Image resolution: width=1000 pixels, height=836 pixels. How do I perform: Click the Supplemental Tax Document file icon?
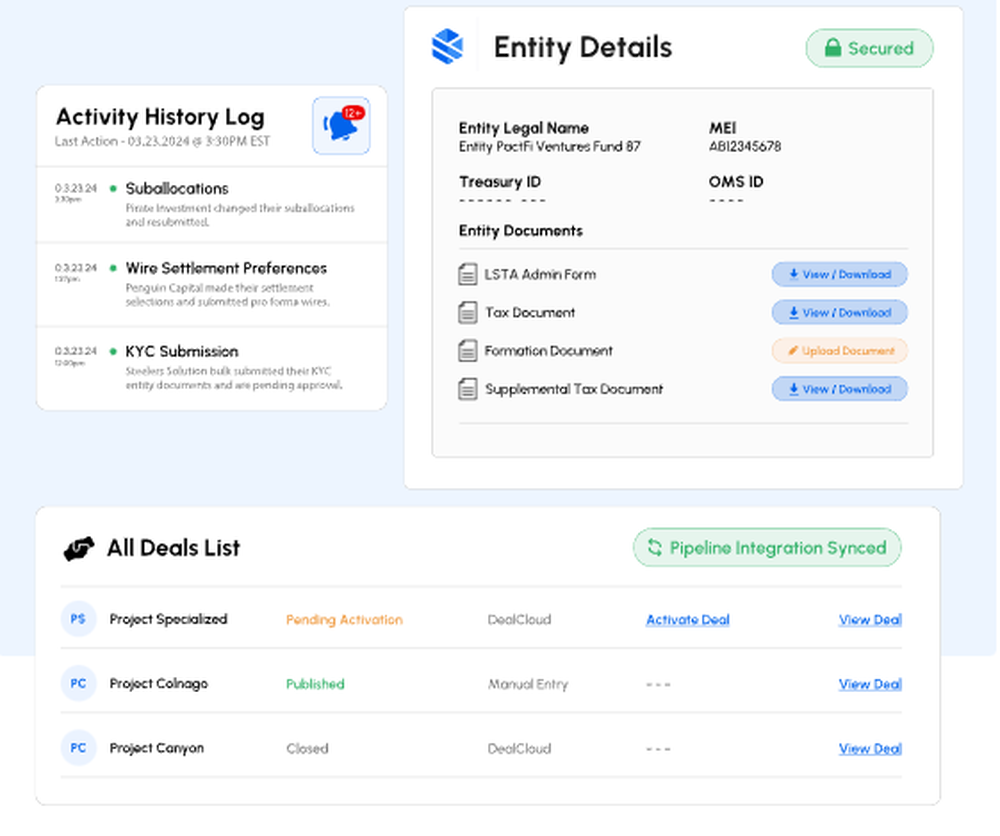coord(467,389)
